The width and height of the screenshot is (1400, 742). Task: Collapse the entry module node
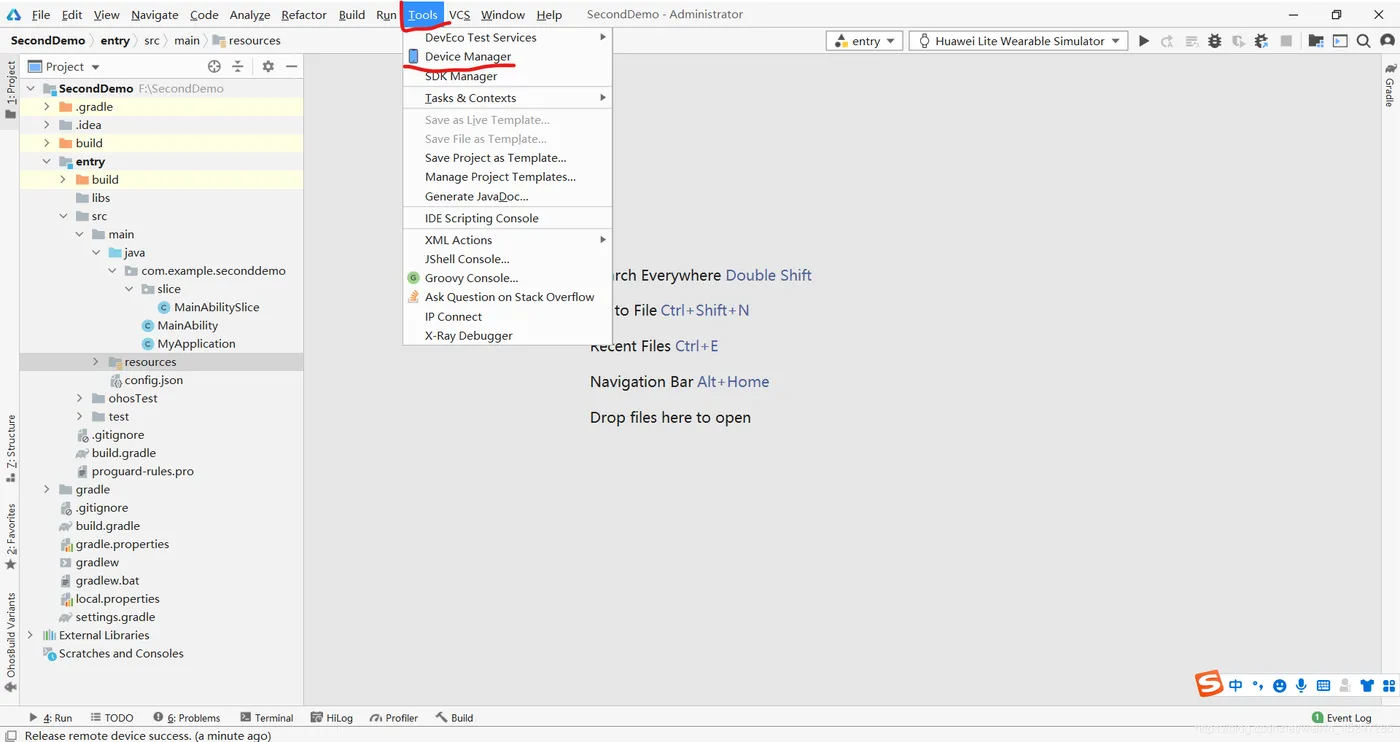(x=47, y=161)
